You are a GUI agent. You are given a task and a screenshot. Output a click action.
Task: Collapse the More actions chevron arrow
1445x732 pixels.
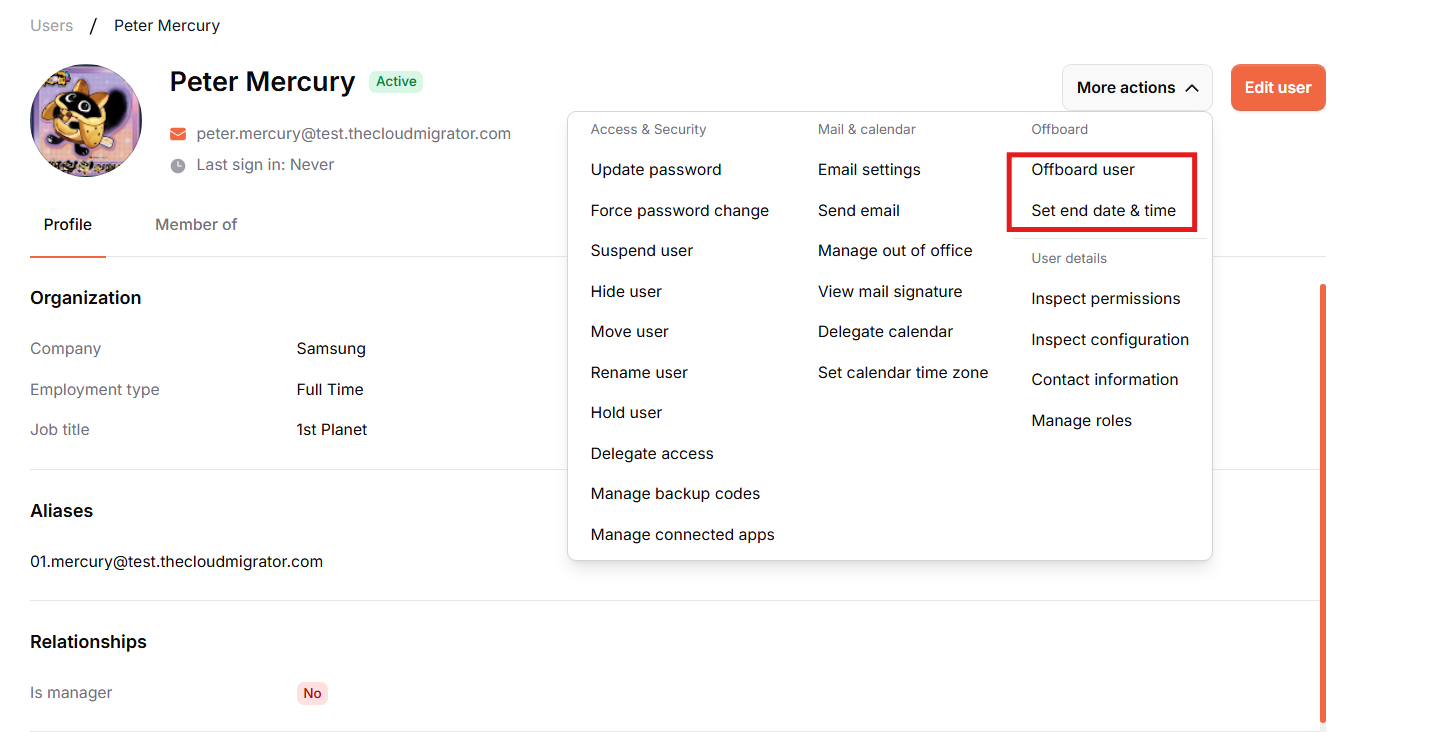tap(1192, 88)
